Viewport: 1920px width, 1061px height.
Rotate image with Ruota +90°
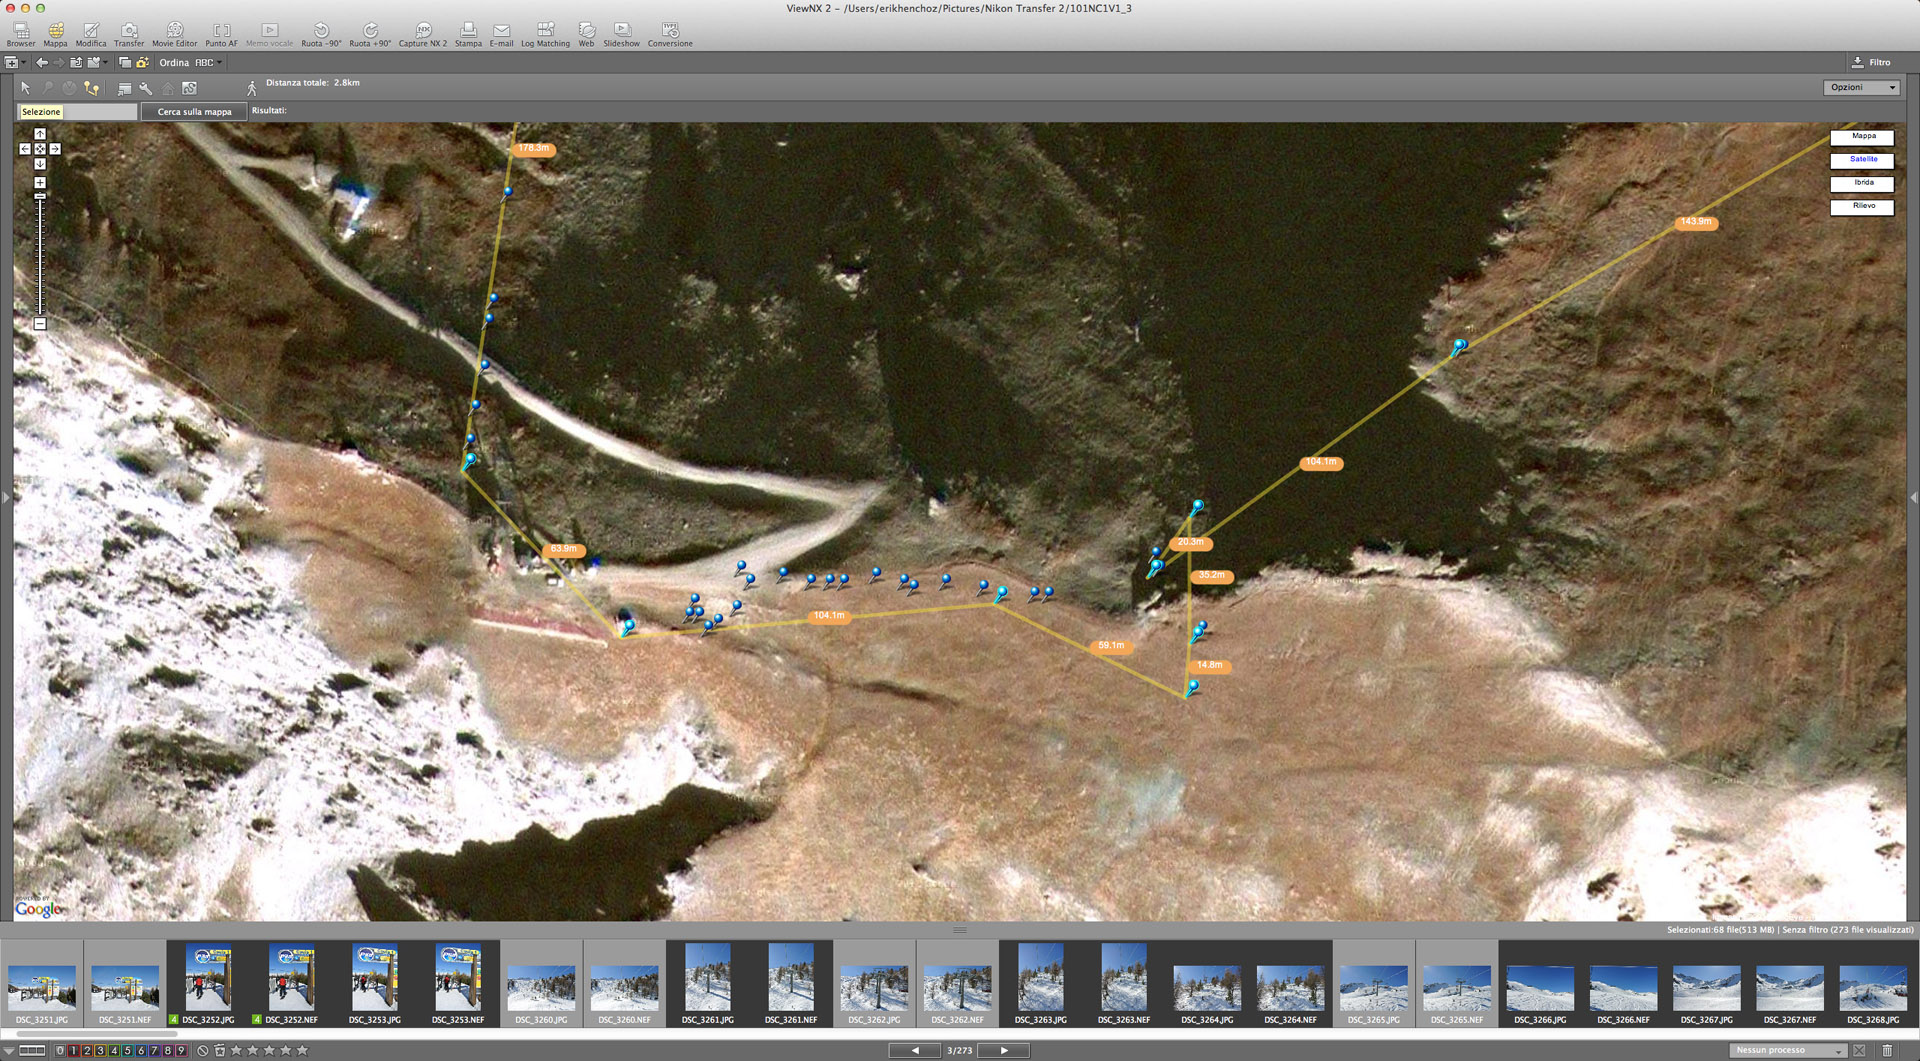coord(370,35)
